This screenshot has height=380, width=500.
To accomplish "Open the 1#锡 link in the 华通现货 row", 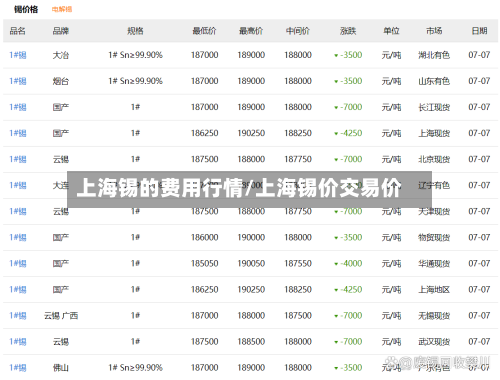I will pos(18,264).
